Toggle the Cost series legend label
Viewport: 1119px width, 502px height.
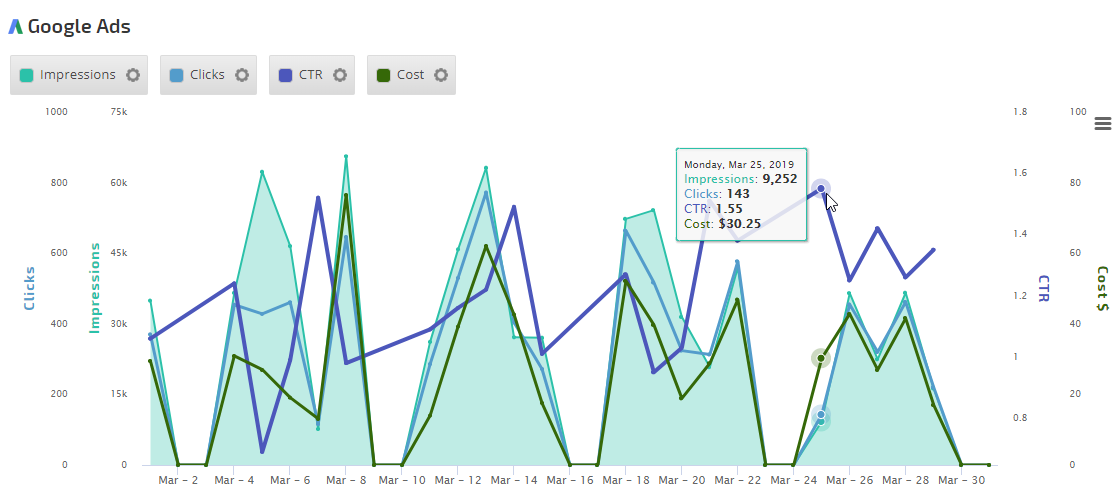[410, 75]
